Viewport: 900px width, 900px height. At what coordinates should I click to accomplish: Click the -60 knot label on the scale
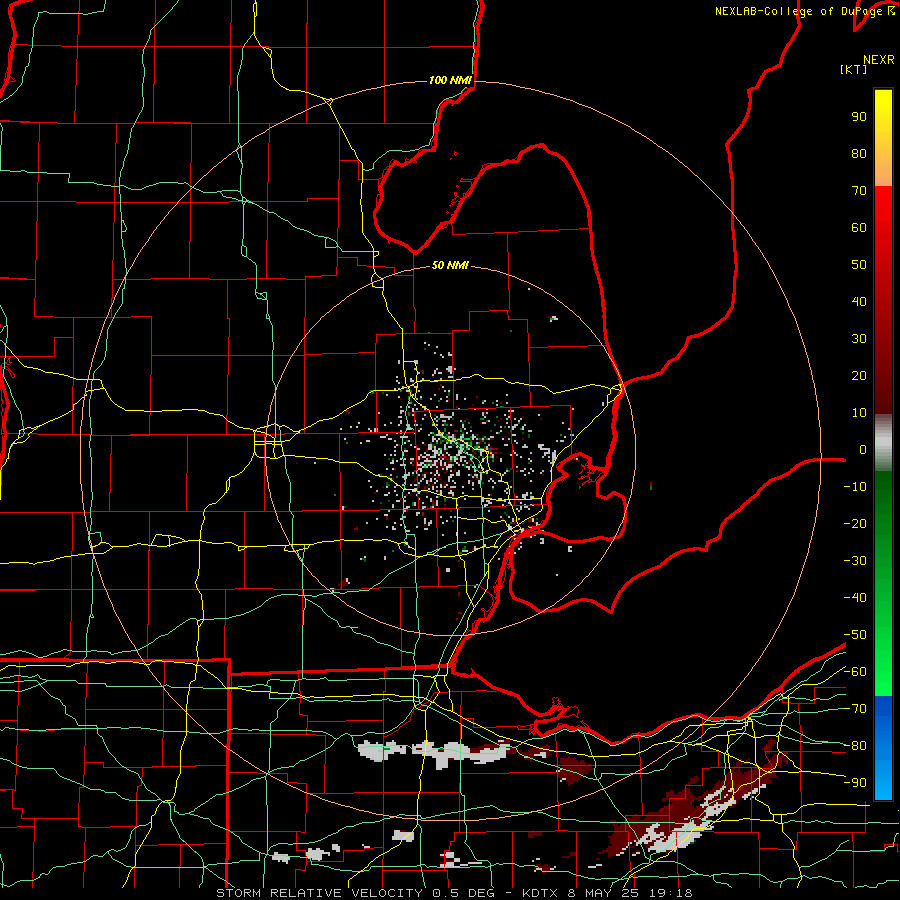[x=855, y=672]
